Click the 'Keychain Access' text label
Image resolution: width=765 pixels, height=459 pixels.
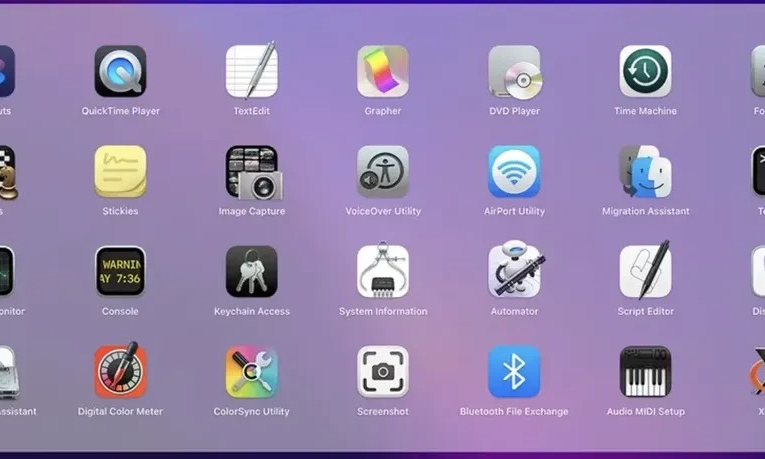tap(252, 311)
